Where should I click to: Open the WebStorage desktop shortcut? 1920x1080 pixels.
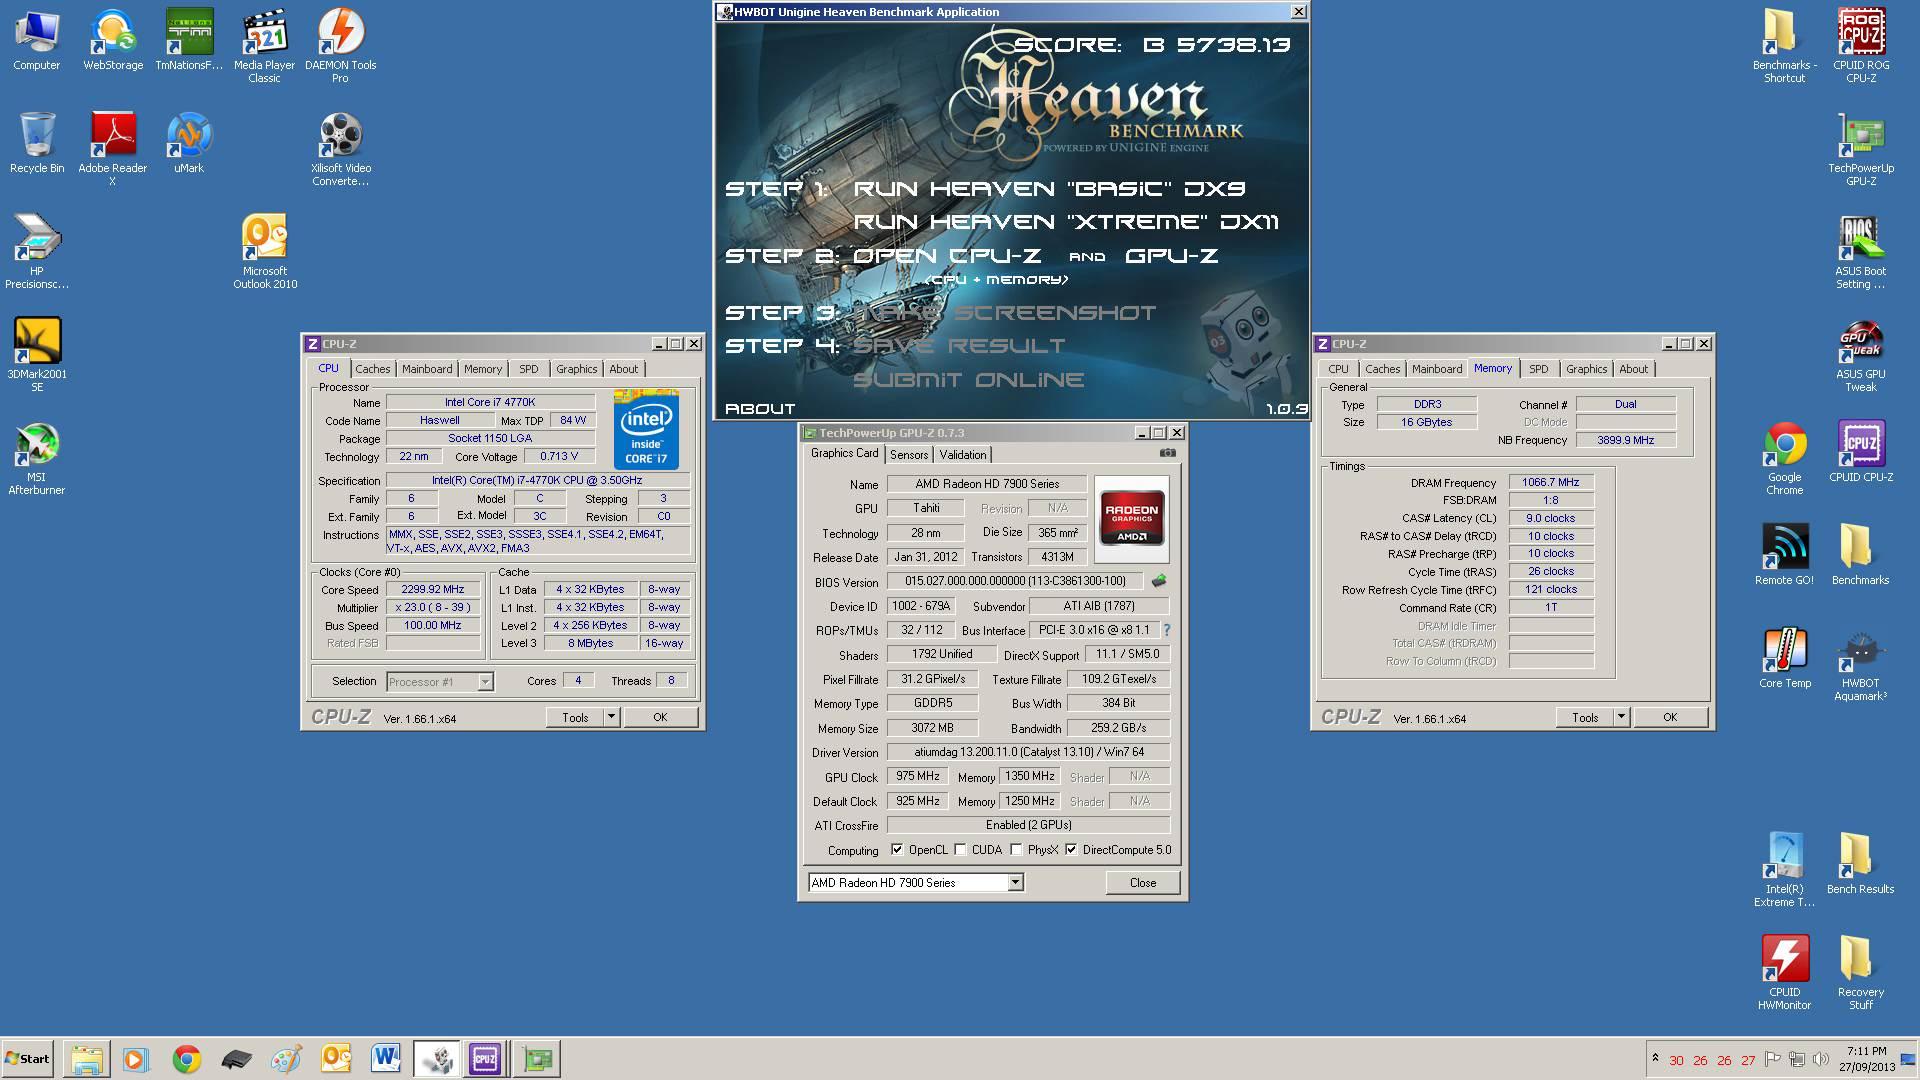[112, 41]
